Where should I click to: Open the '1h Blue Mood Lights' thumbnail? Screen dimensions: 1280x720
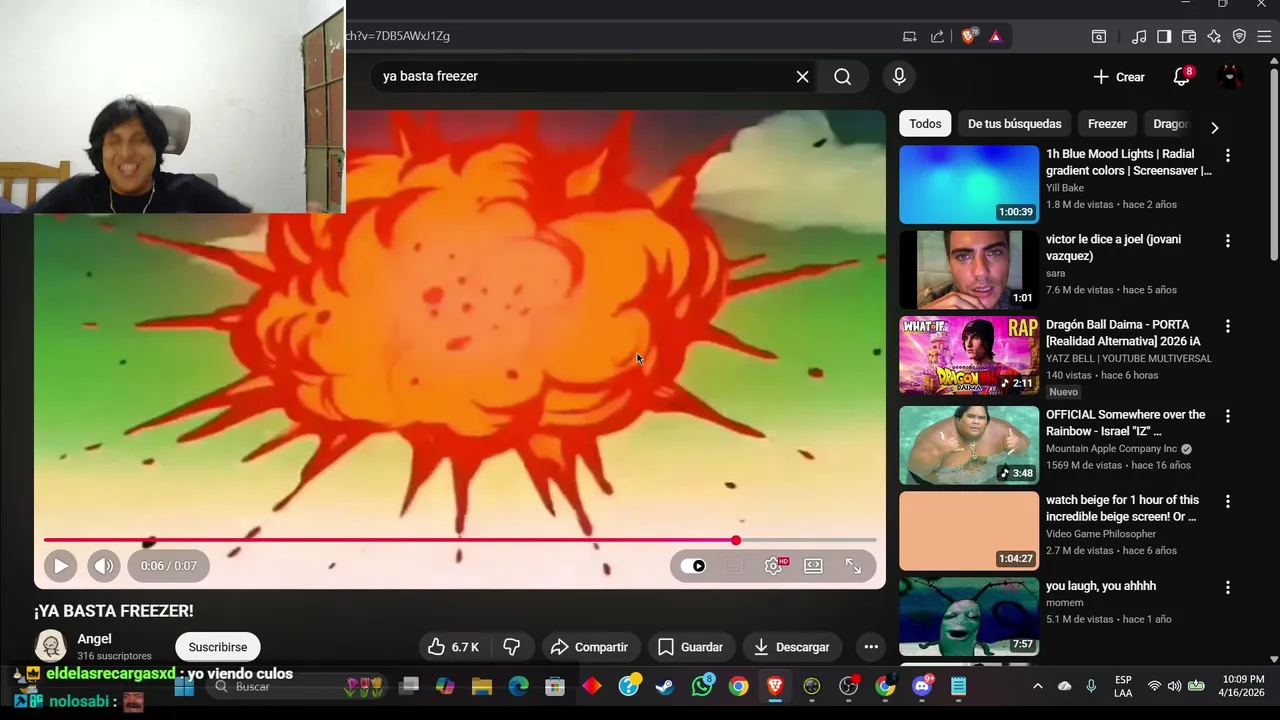tap(969, 185)
